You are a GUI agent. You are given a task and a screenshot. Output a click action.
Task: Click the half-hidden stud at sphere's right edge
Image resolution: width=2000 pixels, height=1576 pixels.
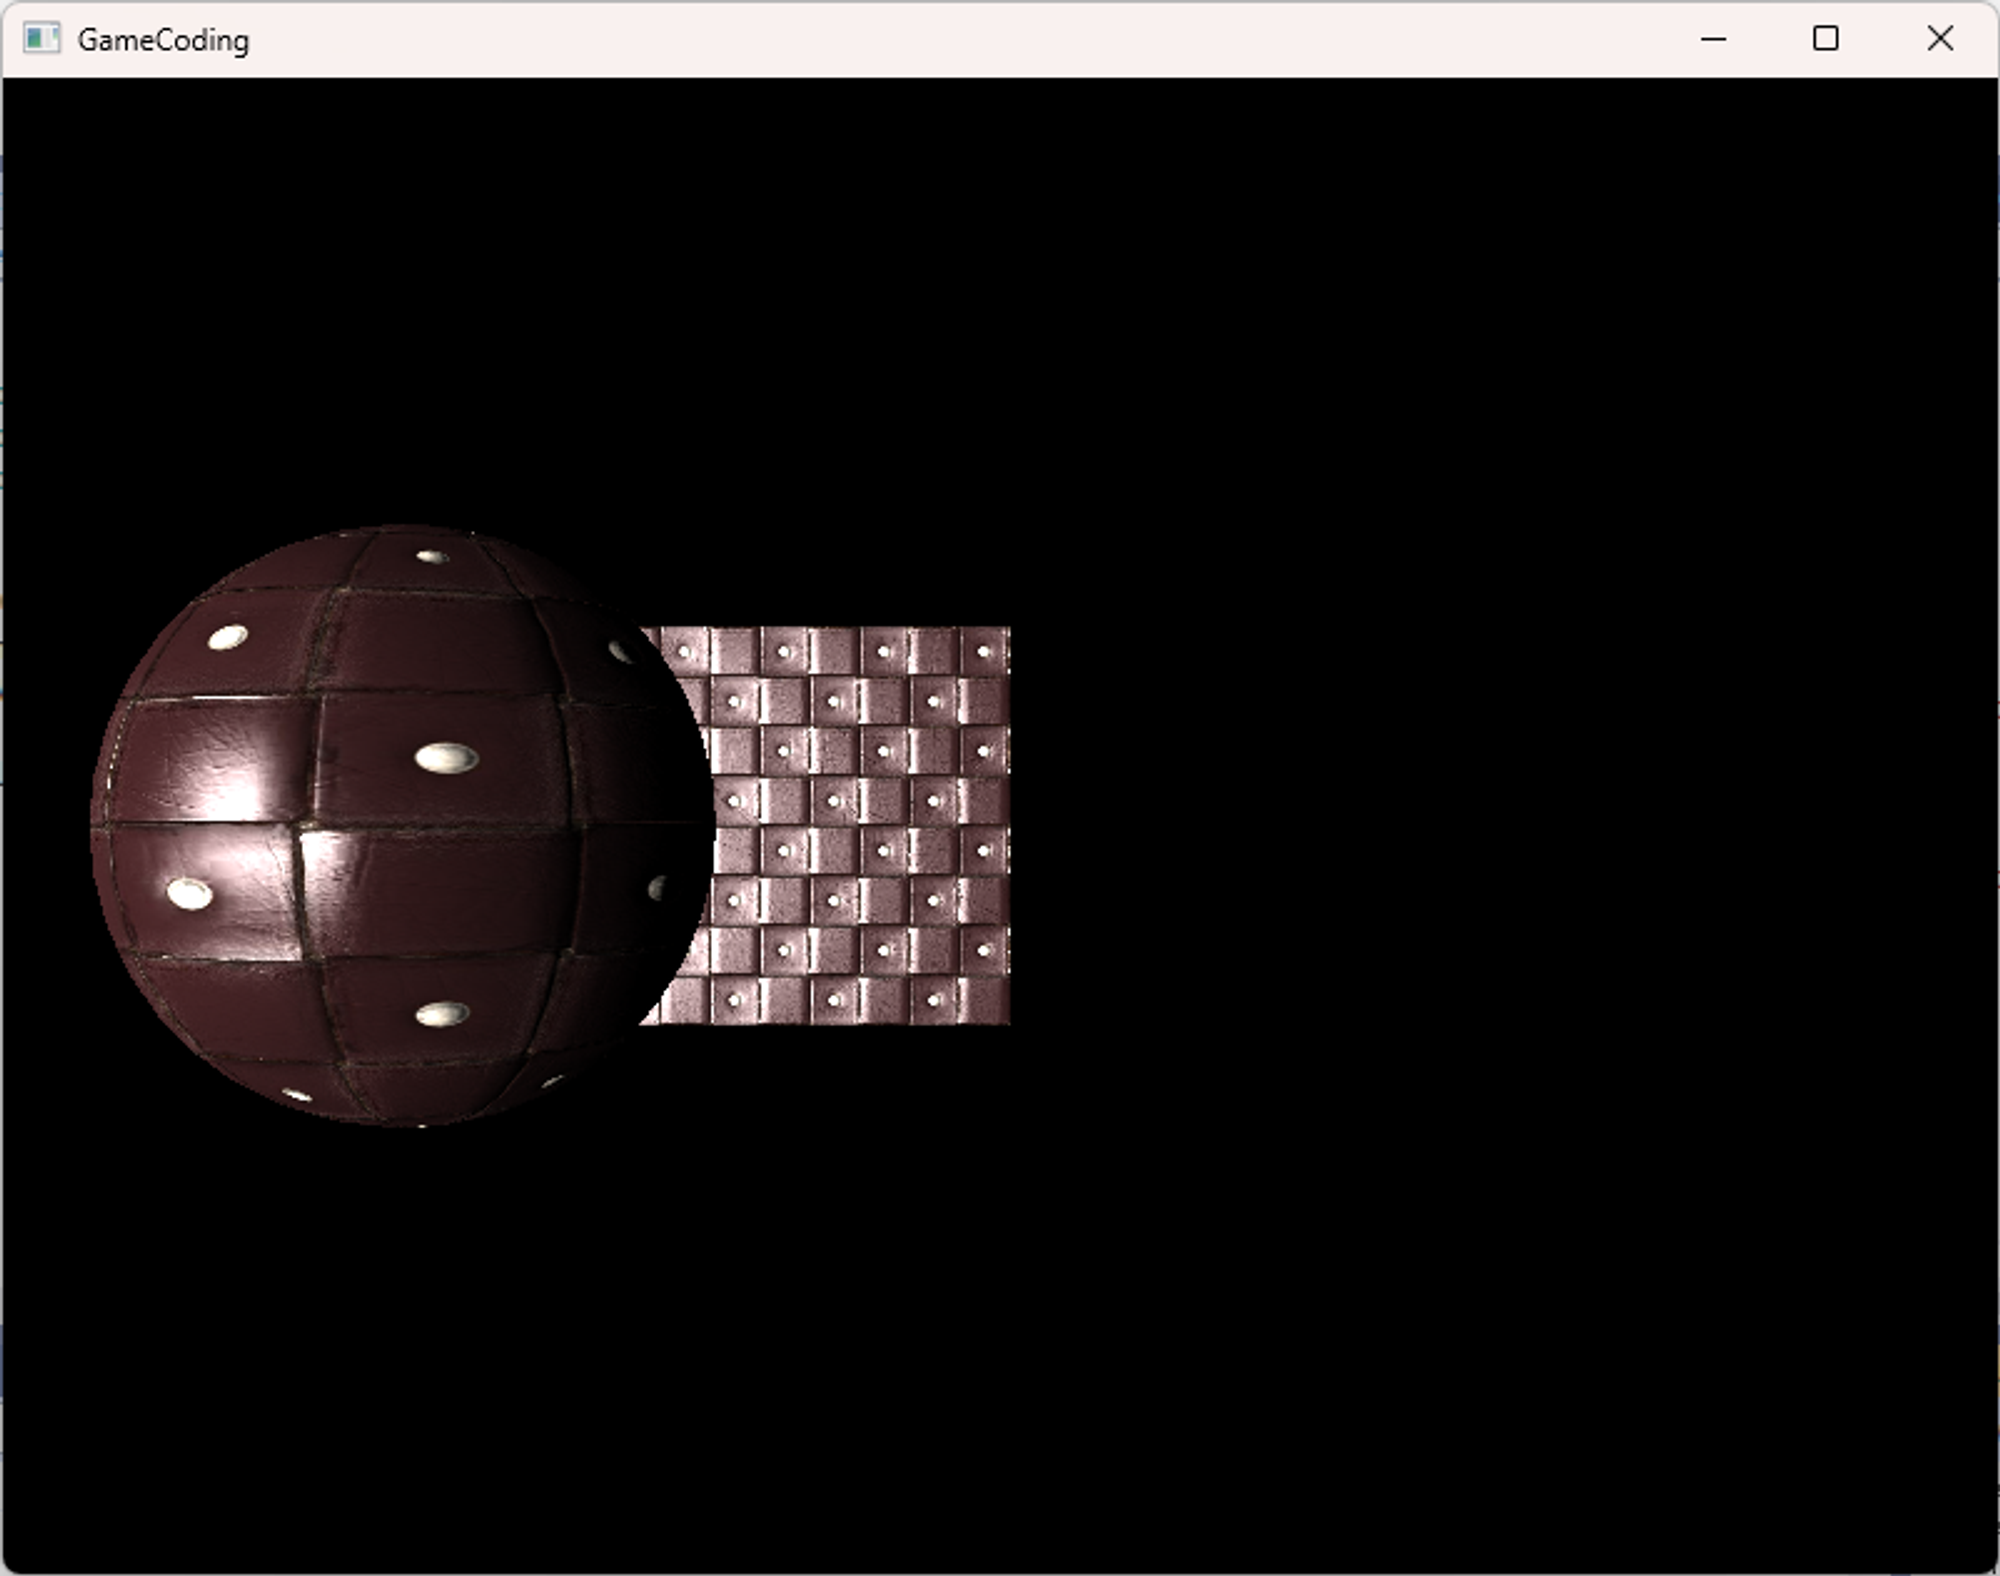click(x=657, y=887)
